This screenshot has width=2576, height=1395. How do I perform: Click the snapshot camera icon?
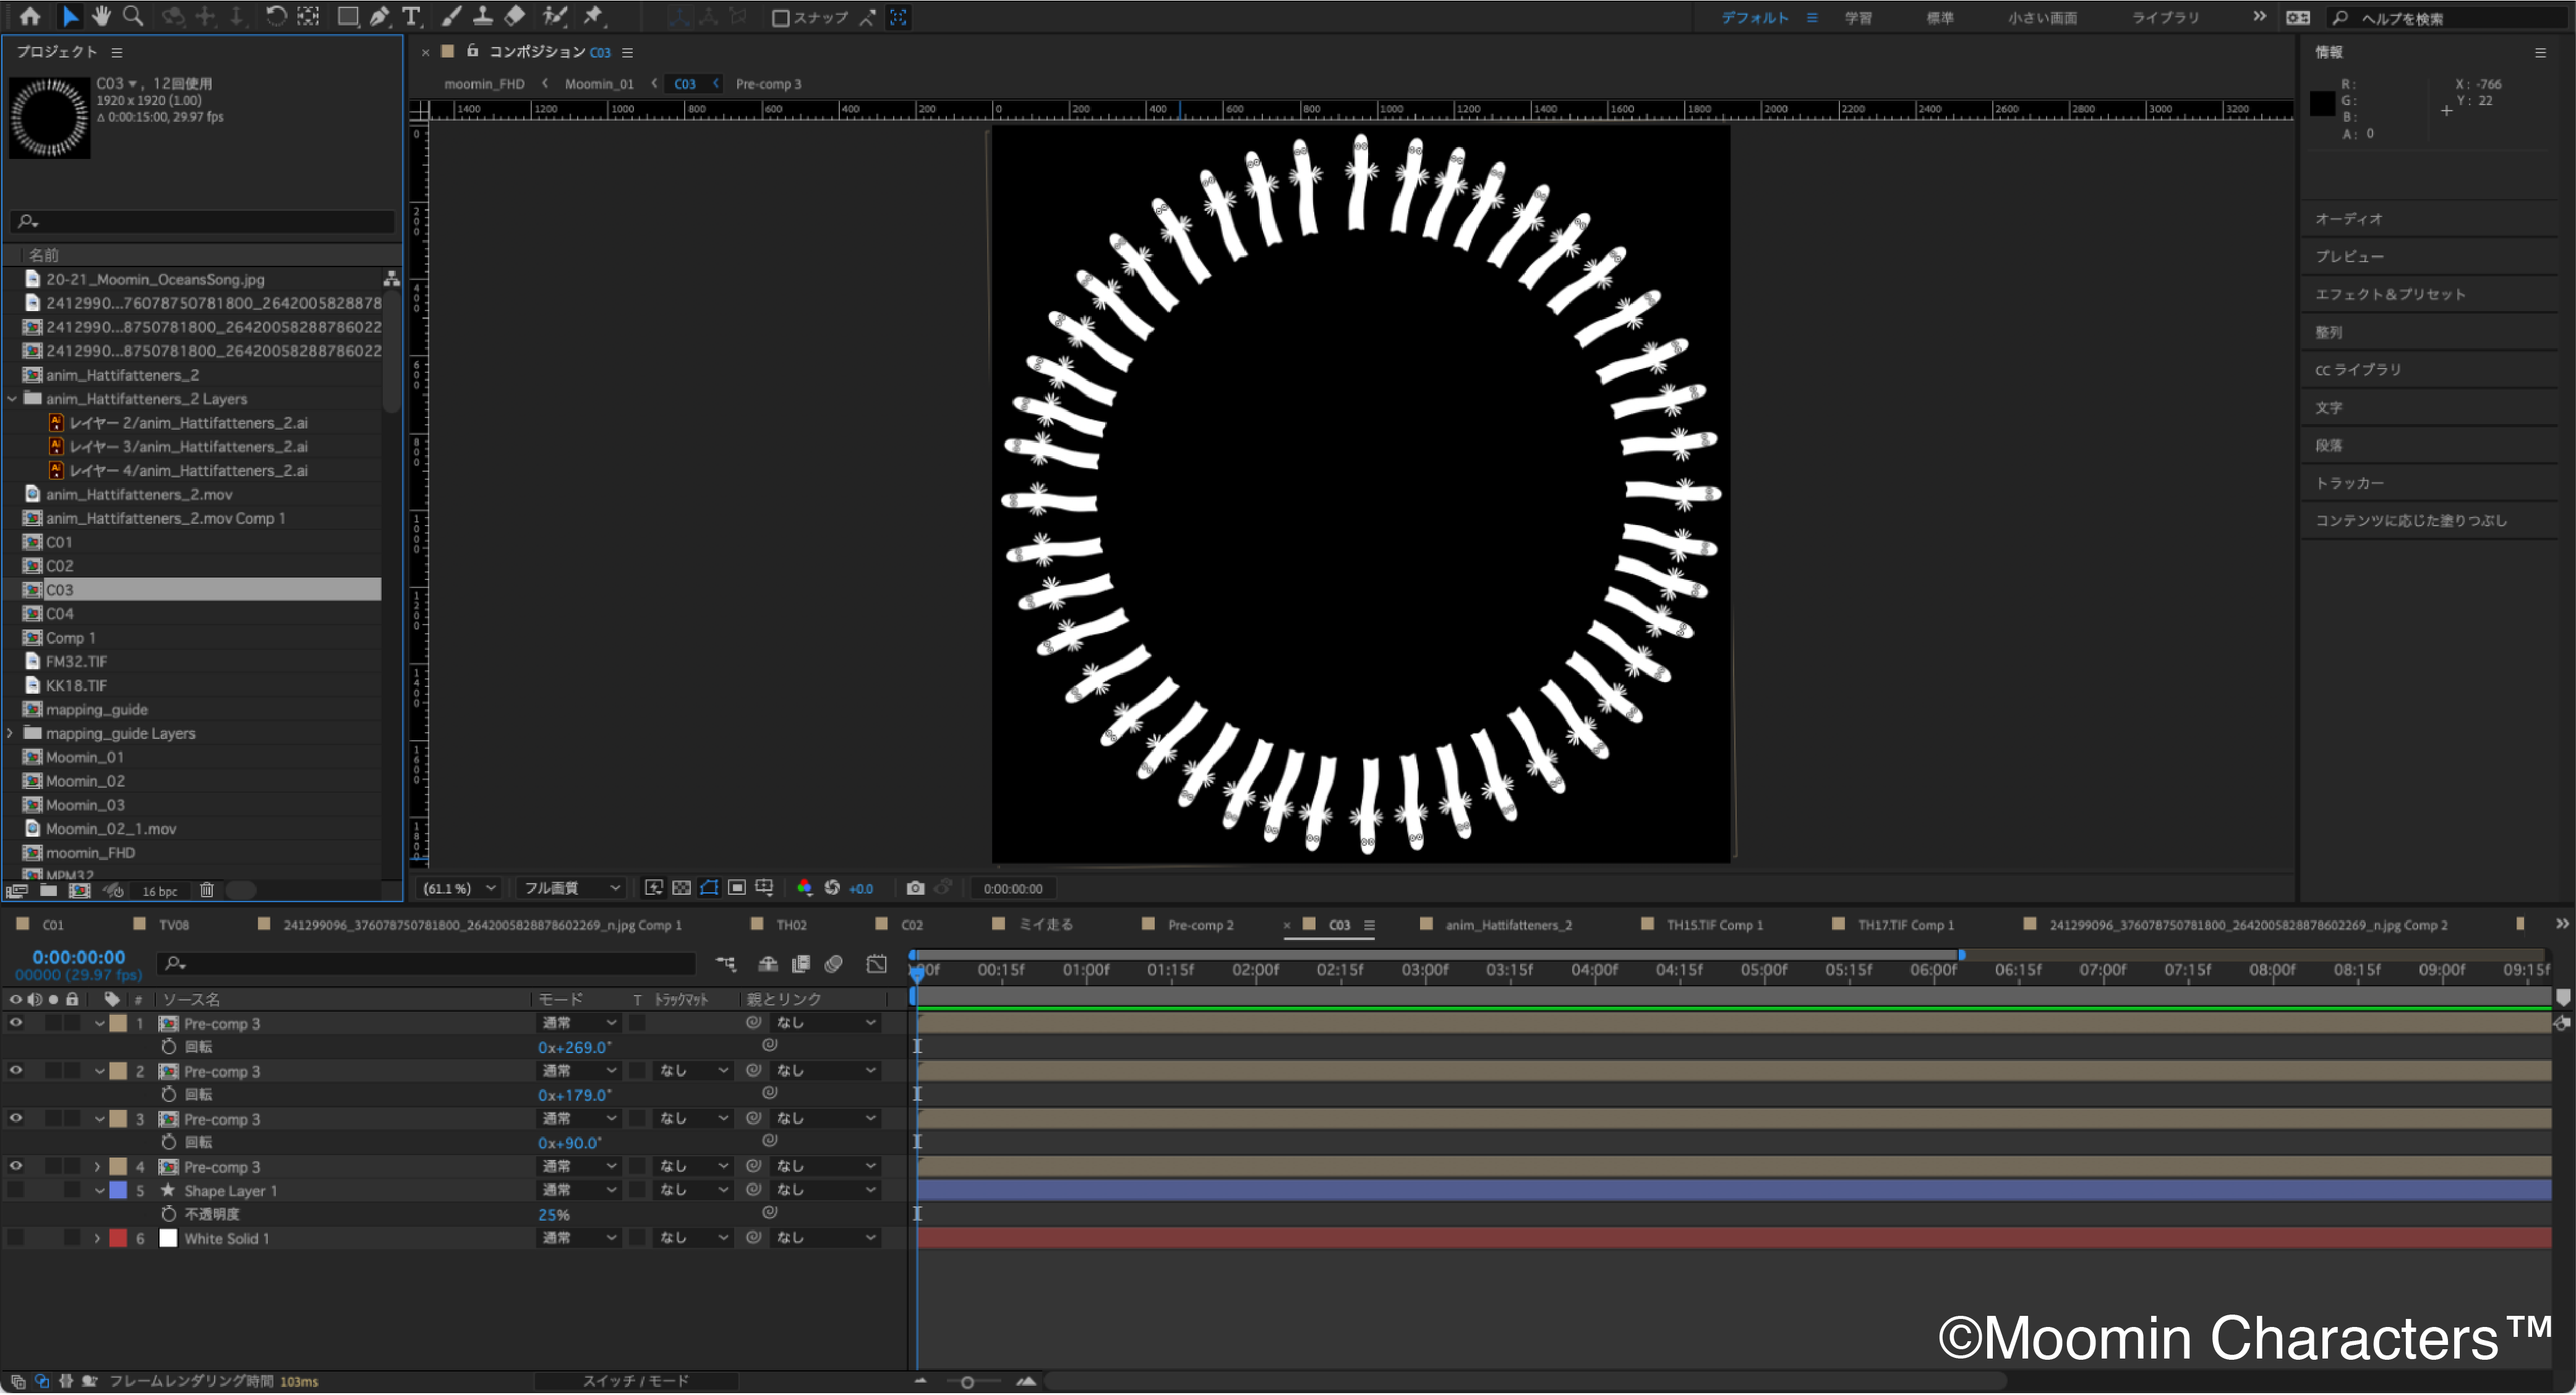(914, 888)
